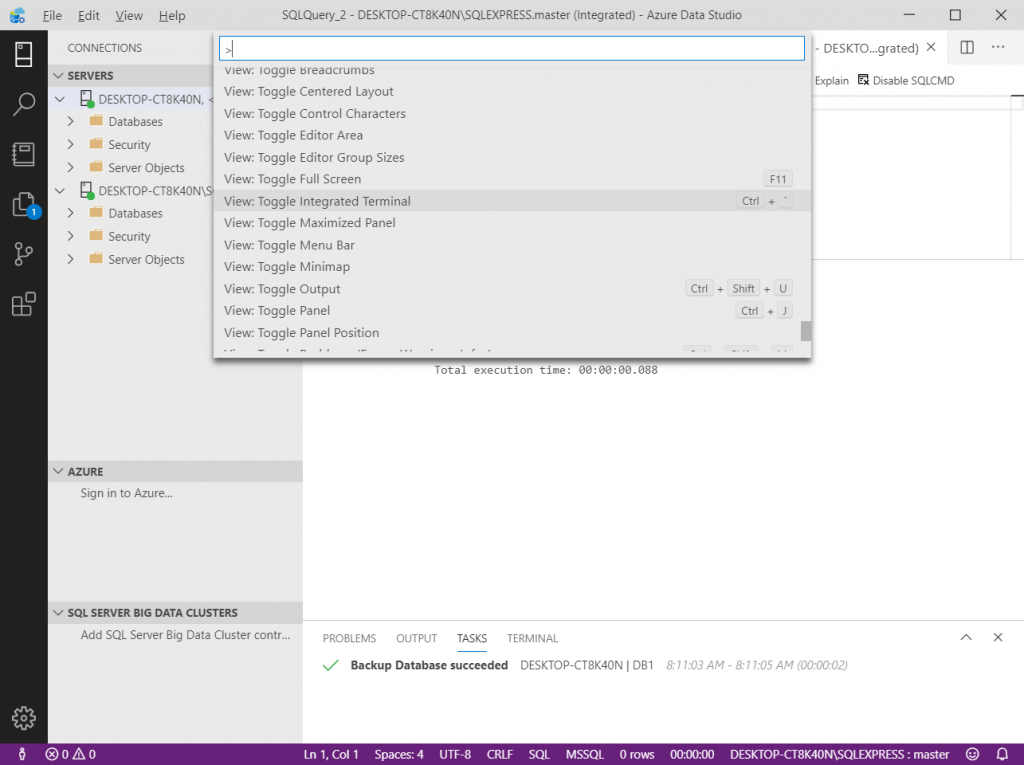Expand Server Objects under the second server
Screen dimensions: 1024x765
pyautogui.click(x=71, y=259)
